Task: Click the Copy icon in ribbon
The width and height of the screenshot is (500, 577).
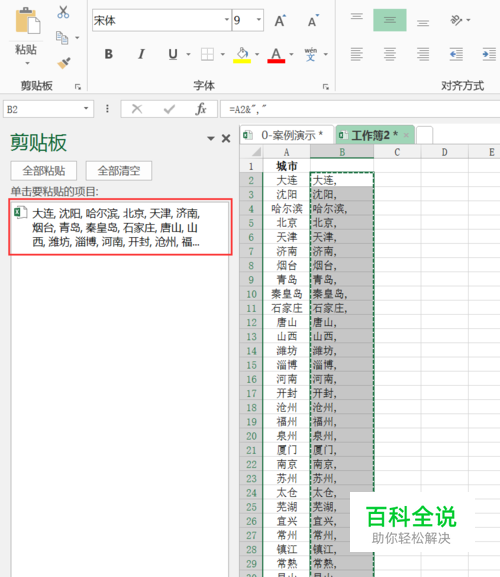Action: coord(62,38)
